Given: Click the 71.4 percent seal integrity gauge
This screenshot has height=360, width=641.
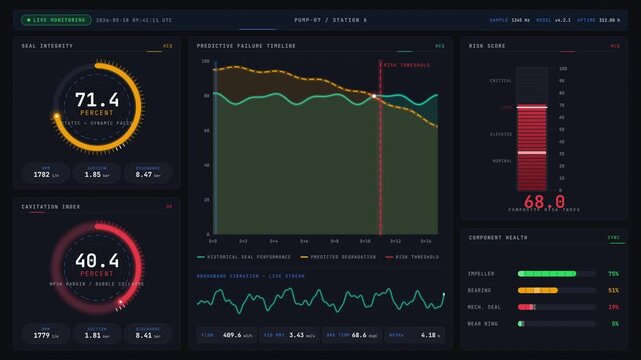Looking at the screenshot, I should (x=97, y=108).
